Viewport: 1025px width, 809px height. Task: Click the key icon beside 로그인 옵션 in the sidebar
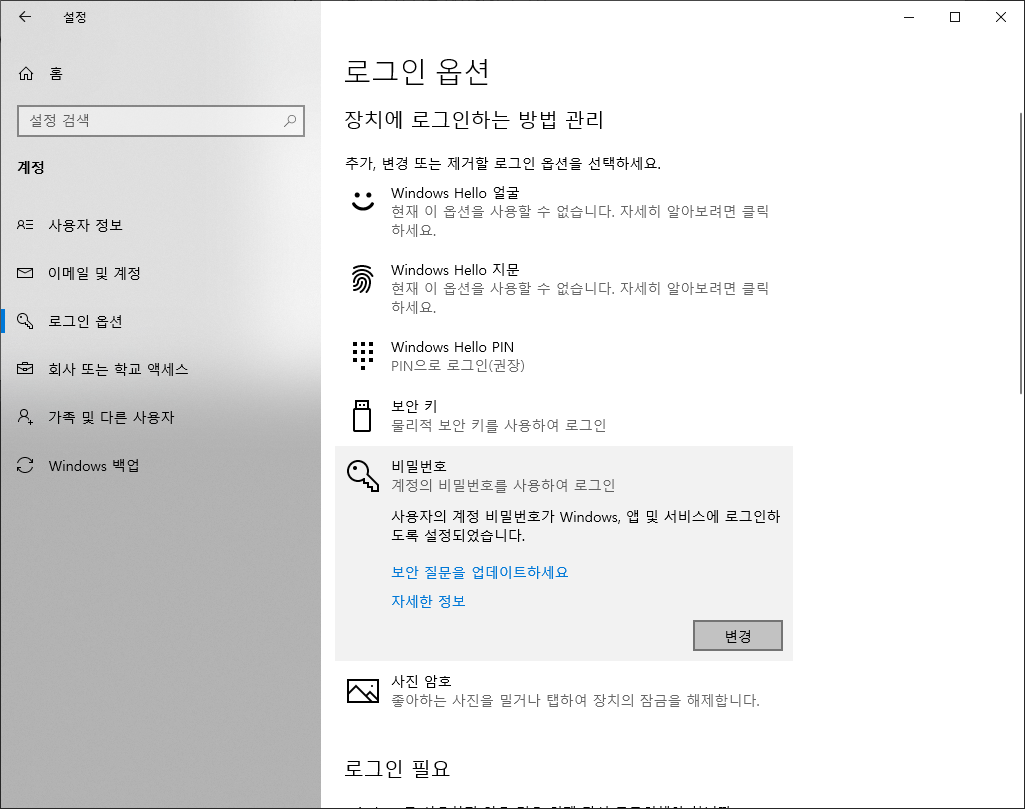tap(25, 321)
